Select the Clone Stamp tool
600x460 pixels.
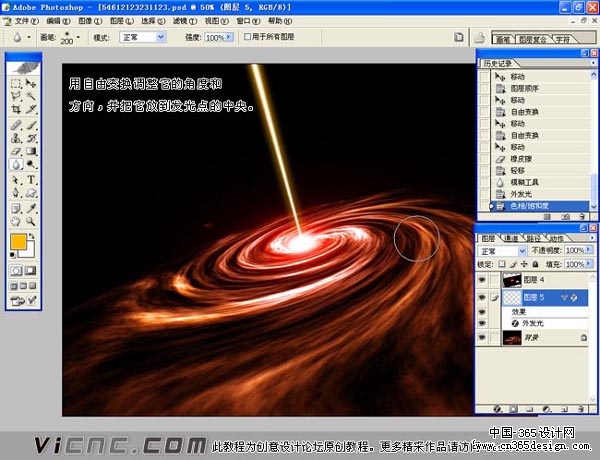tap(16, 138)
